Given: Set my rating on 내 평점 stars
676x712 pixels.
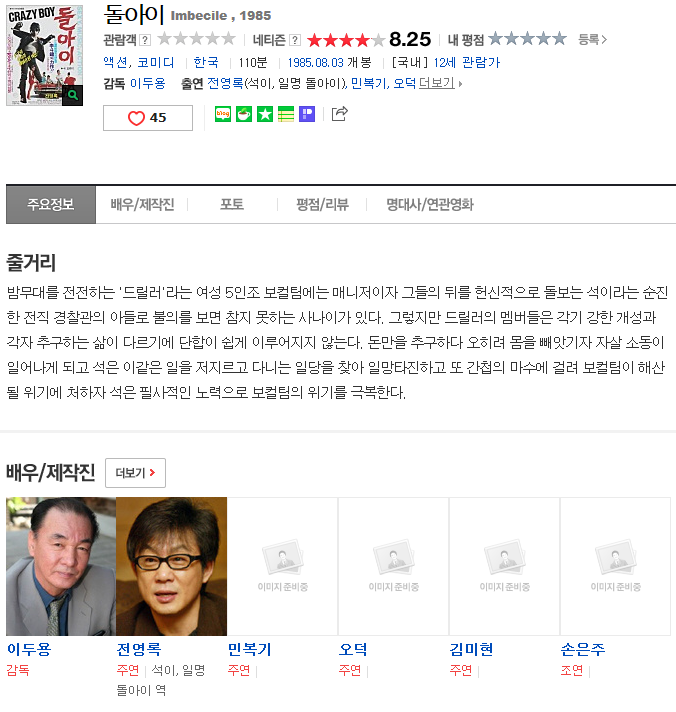Looking at the screenshot, I should [527, 39].
